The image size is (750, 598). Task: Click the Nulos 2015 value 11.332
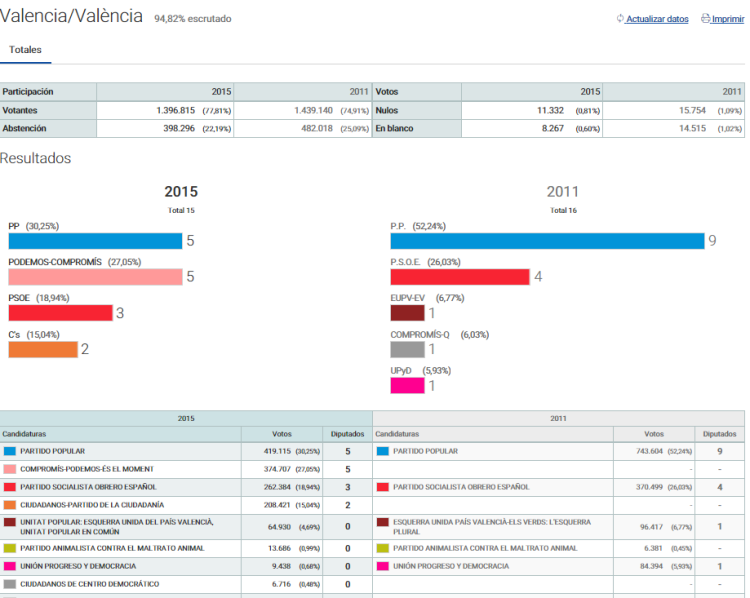550,111
